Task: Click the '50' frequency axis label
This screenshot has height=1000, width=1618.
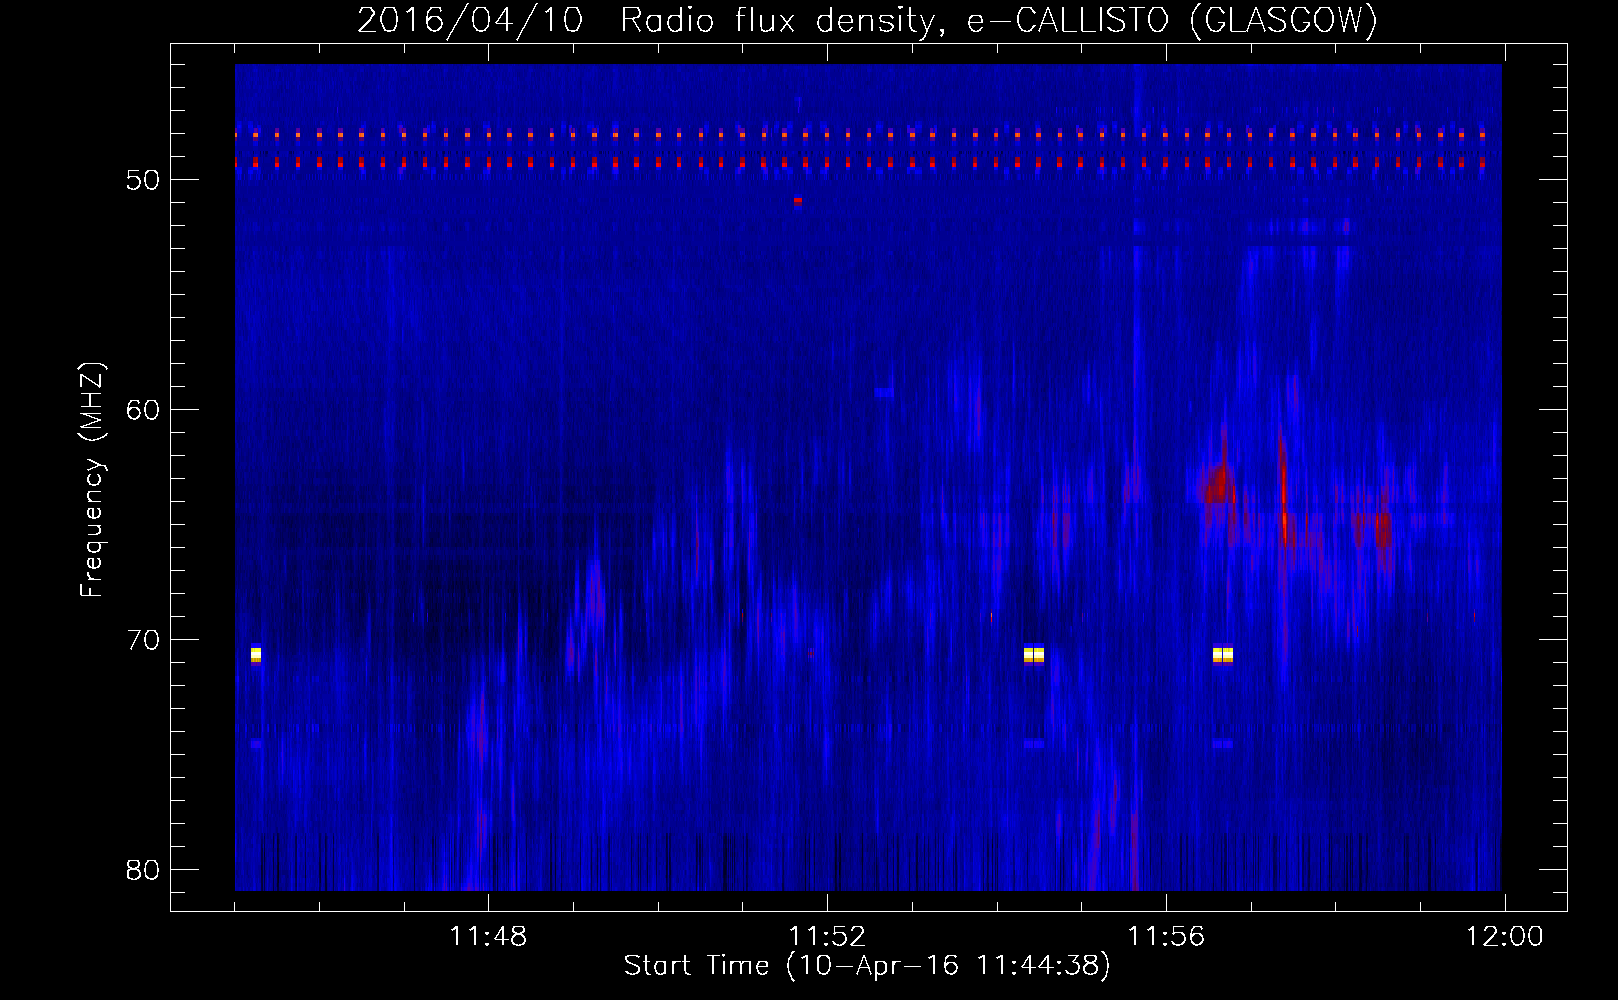Action: pyautogui.click(x=144, y=180)
